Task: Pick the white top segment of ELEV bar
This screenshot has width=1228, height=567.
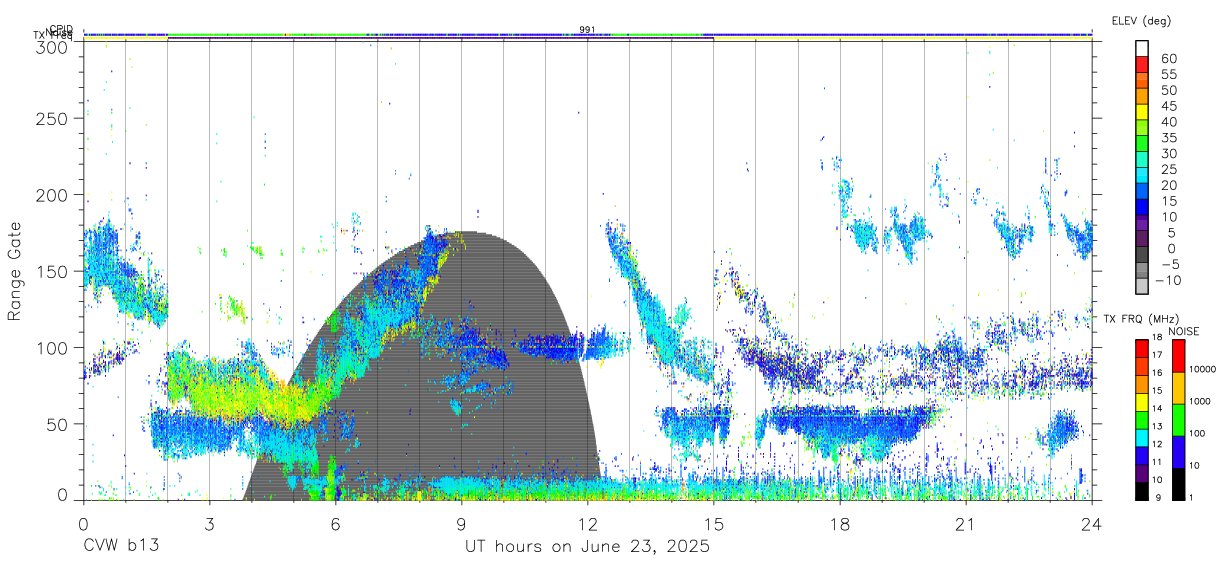Action: [1143, 49]
